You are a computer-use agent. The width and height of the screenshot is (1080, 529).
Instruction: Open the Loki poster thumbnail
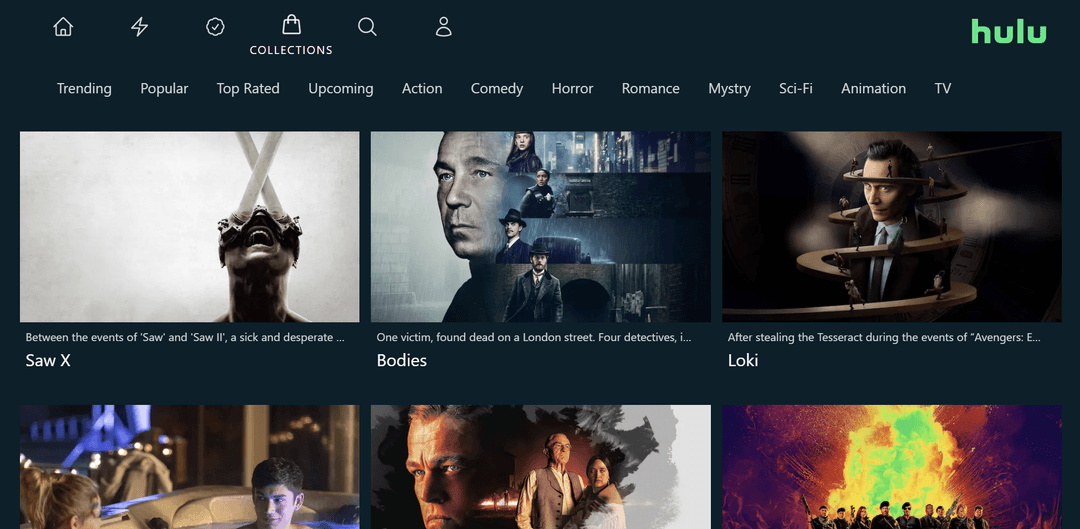892,227
